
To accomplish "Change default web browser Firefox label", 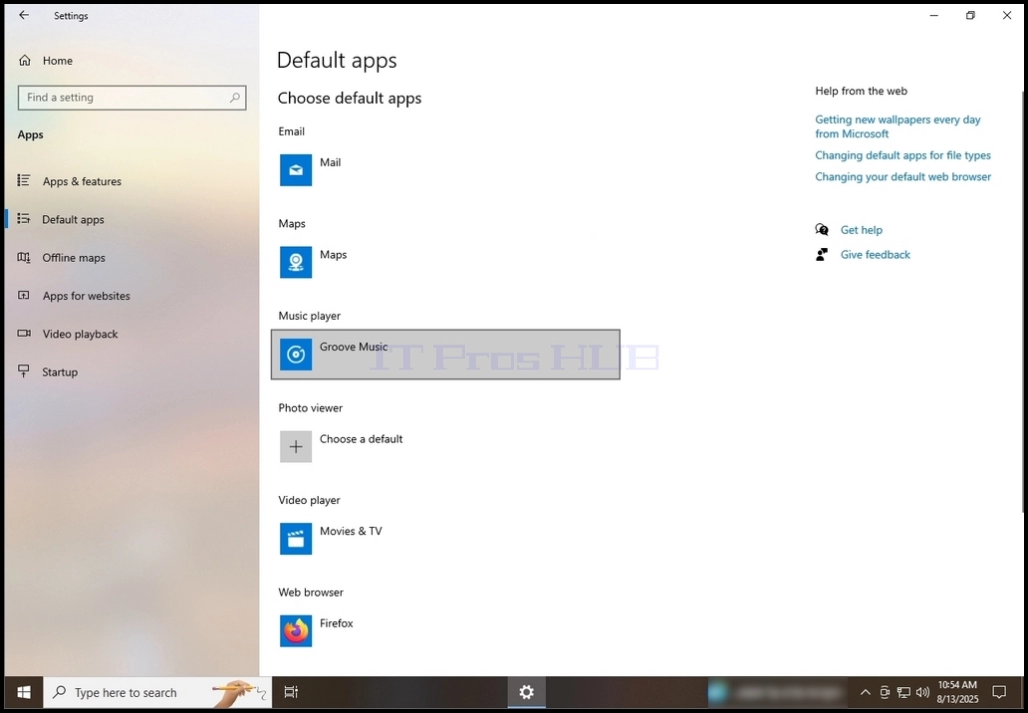I will pyautogui.click(x=336, y=623).
